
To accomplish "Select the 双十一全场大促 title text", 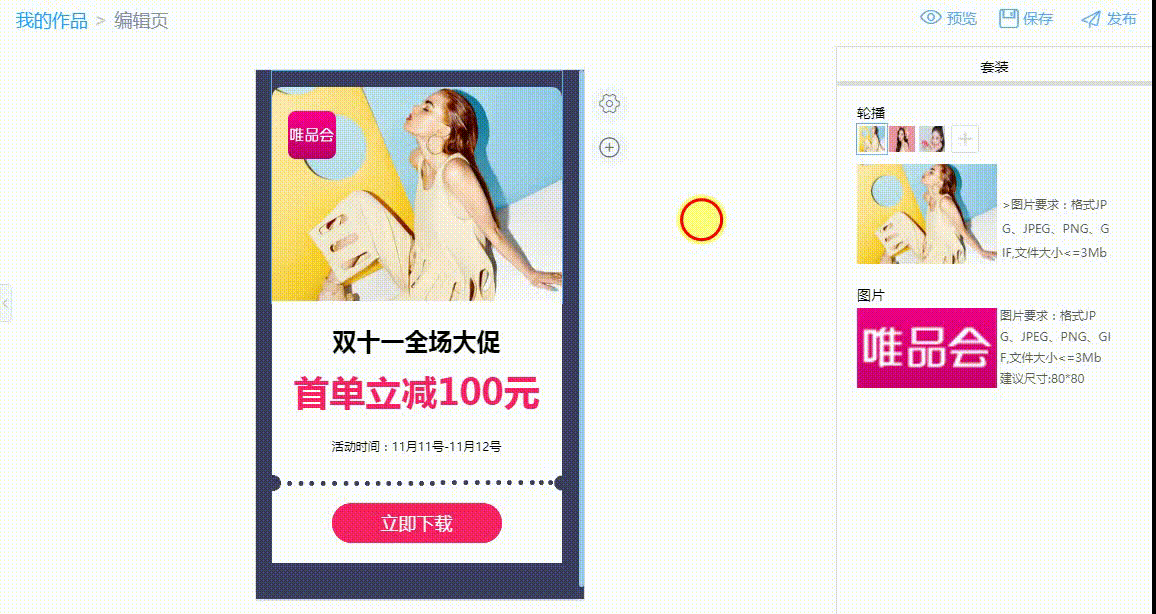I will click(x=417, y=342).
